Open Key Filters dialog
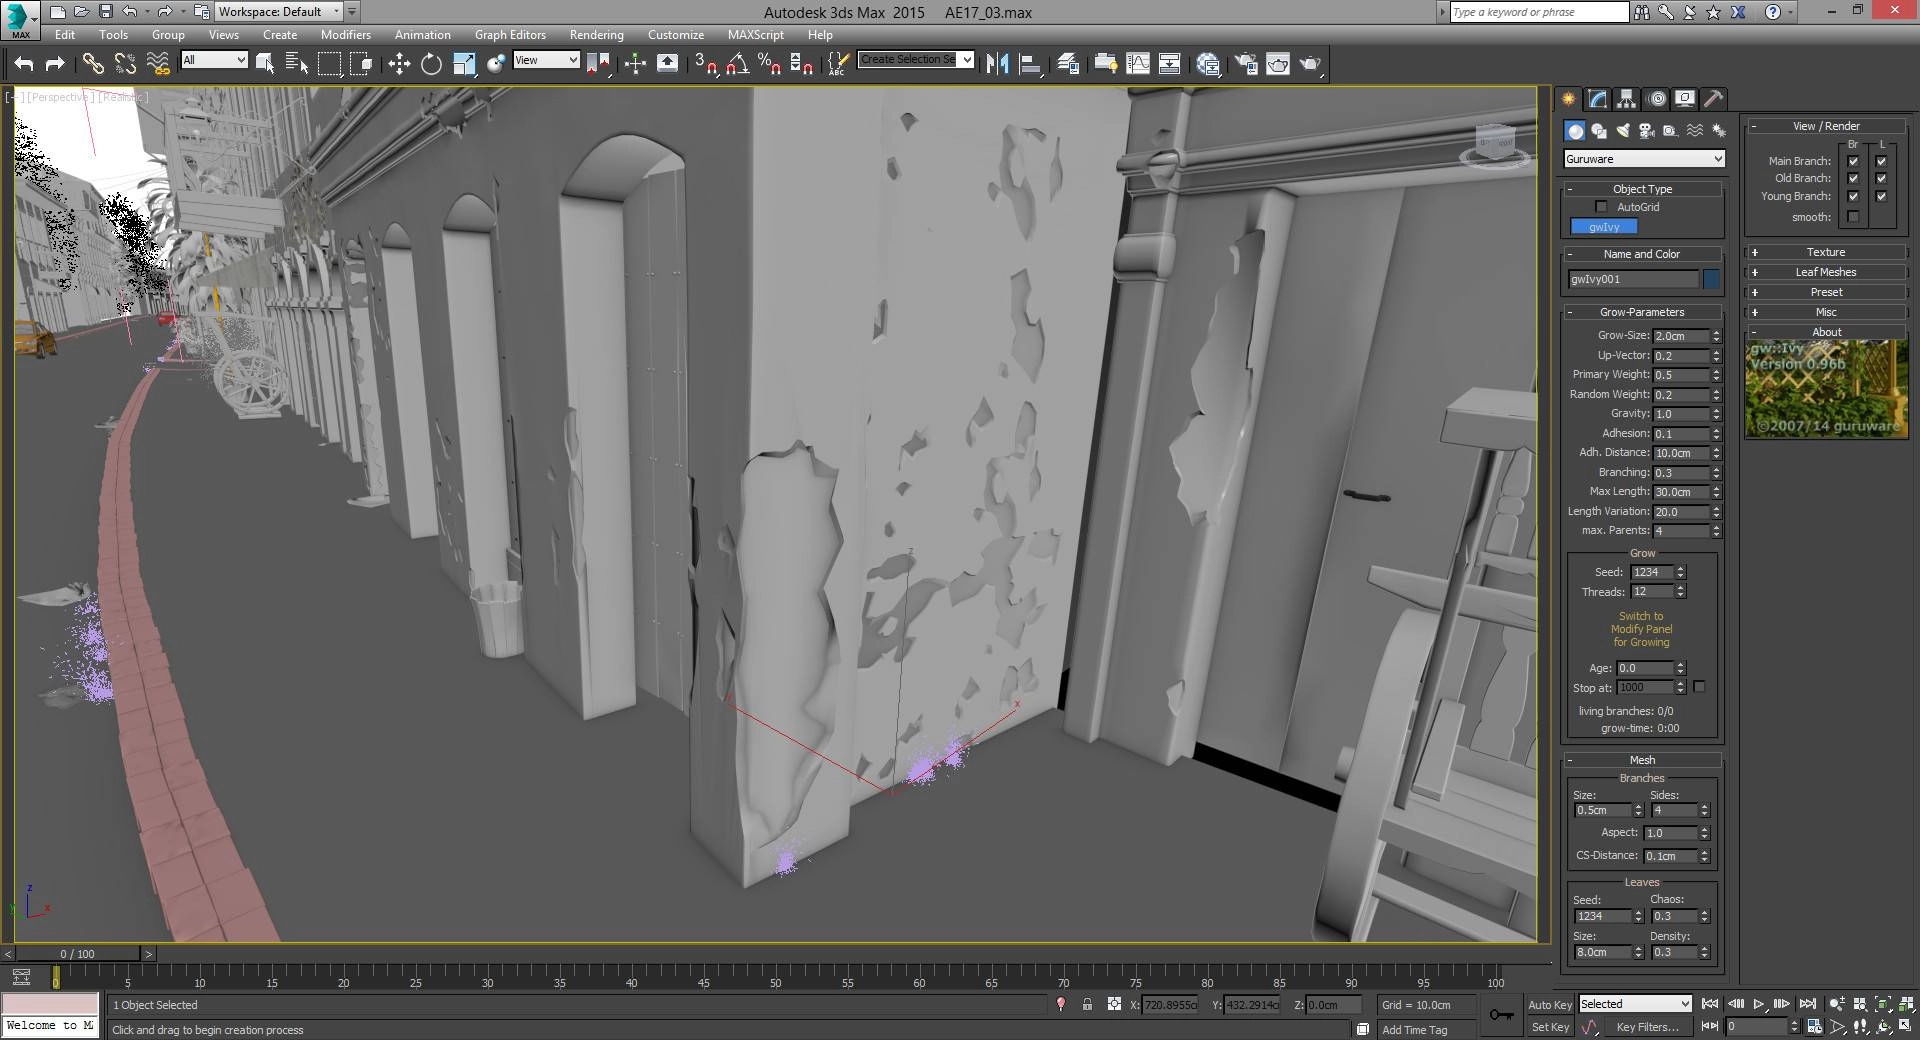This screenshot has width=1920, height=1040. point(1647,1027)
